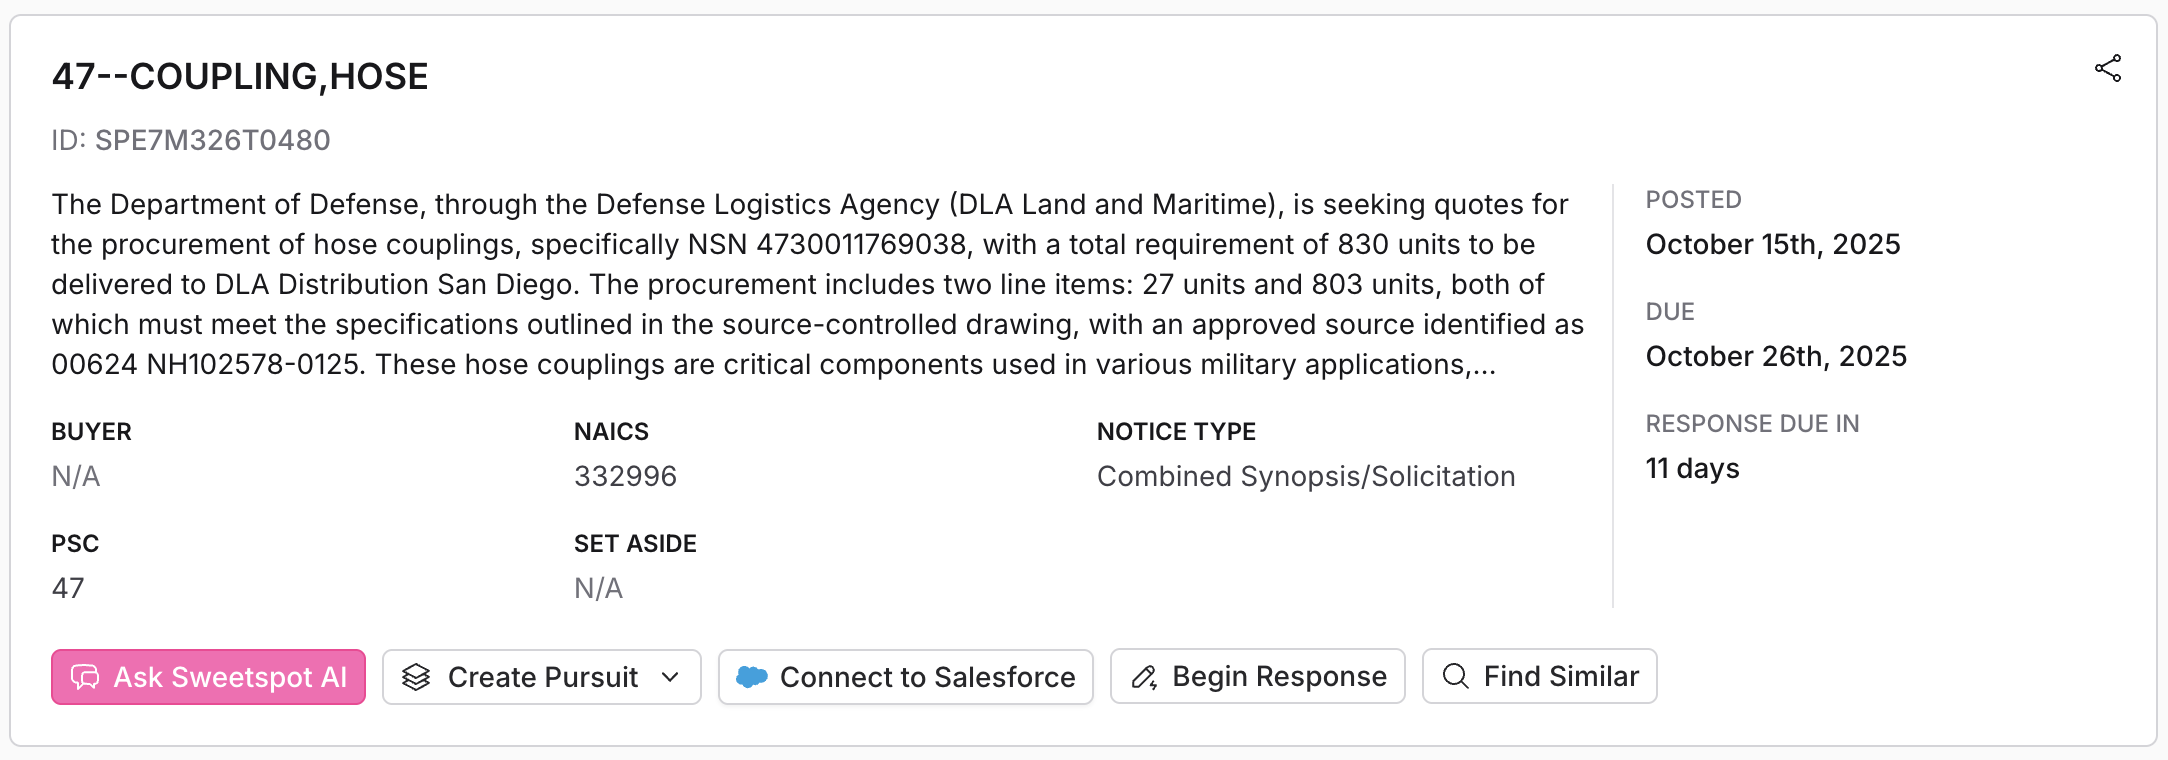Viewport: 2168px width, 760px height.
Task: Open the 47--COUPLING,HOSE title
Action: [x=240, y=77]
